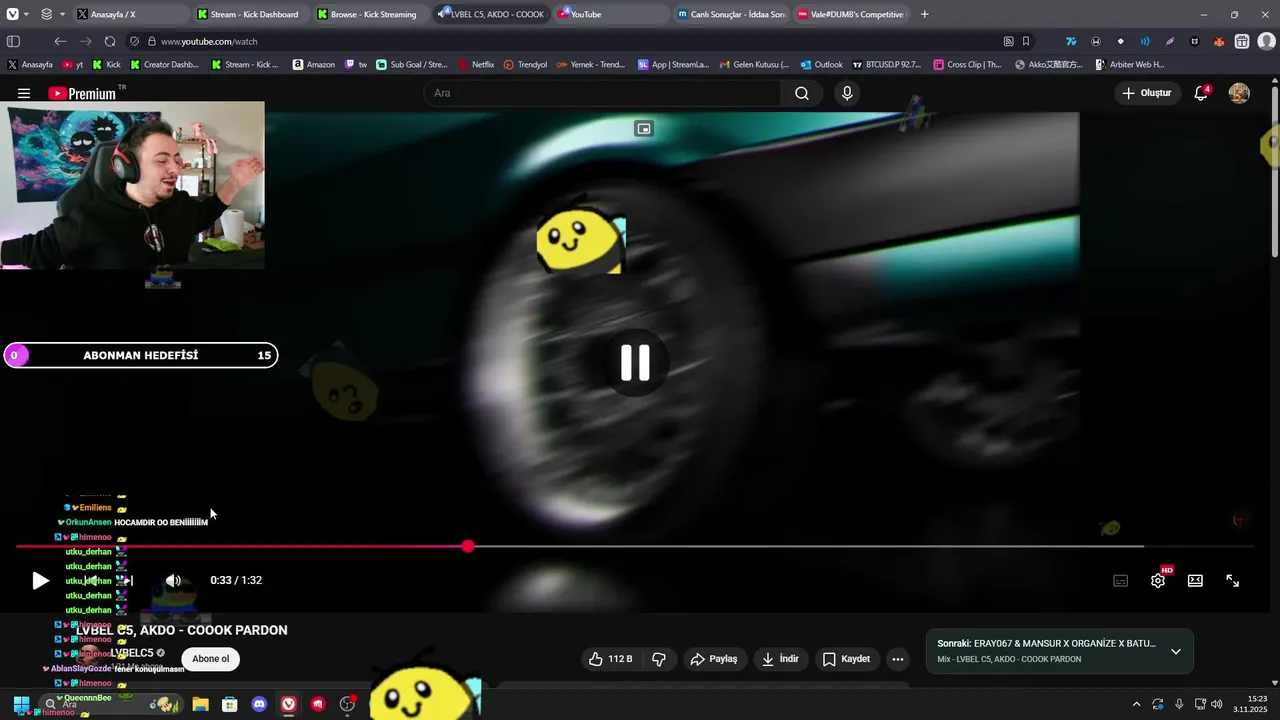Play the video with the play button
The width and height of the screenshot is (1280, 720).
point(39,581)
